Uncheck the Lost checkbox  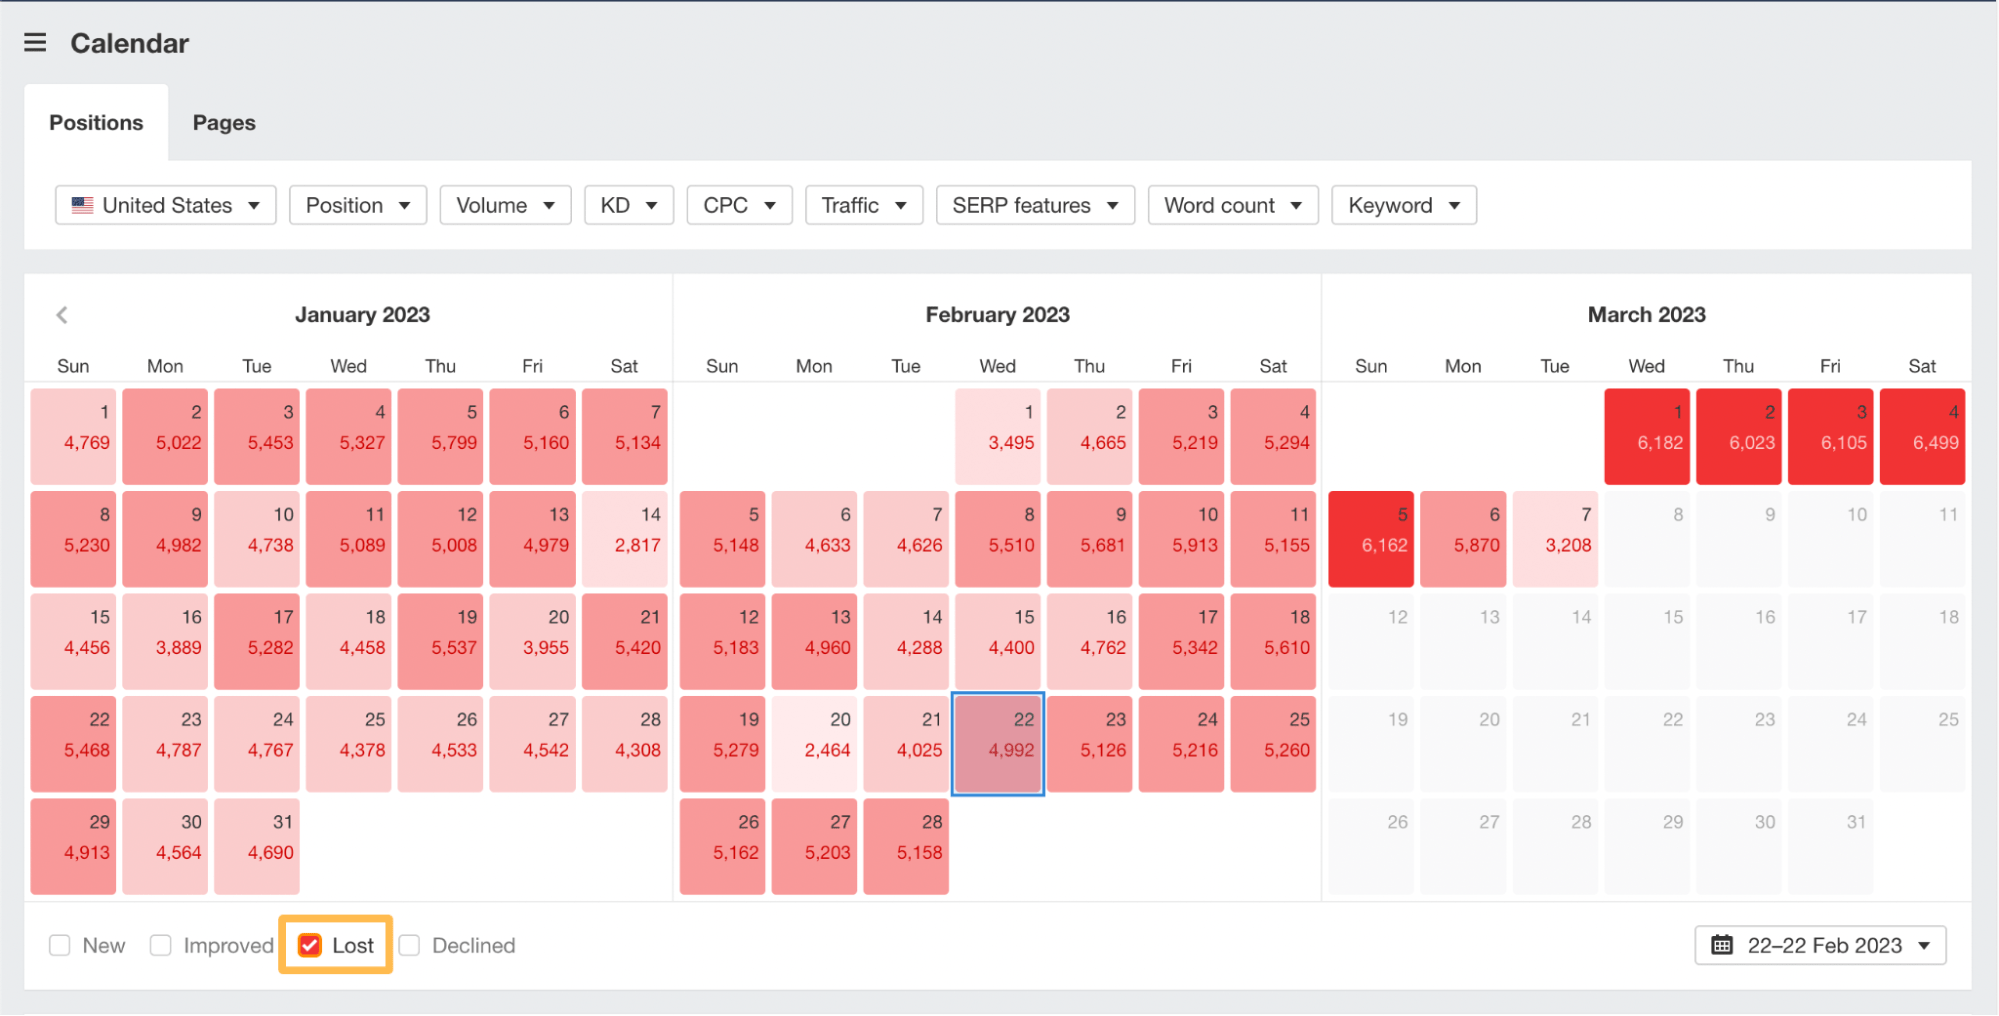tap(310, 945)
